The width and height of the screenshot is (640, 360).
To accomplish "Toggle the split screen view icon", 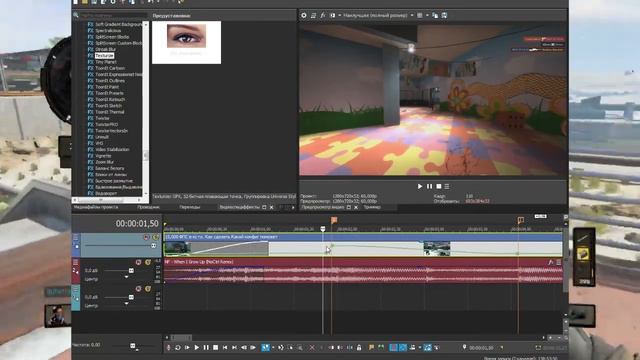I will [x=332, y=15].
